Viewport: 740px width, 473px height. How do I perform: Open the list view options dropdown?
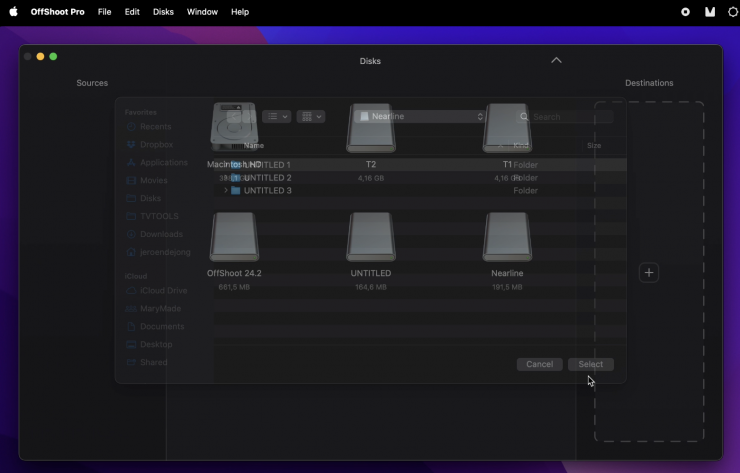(276, 117)
